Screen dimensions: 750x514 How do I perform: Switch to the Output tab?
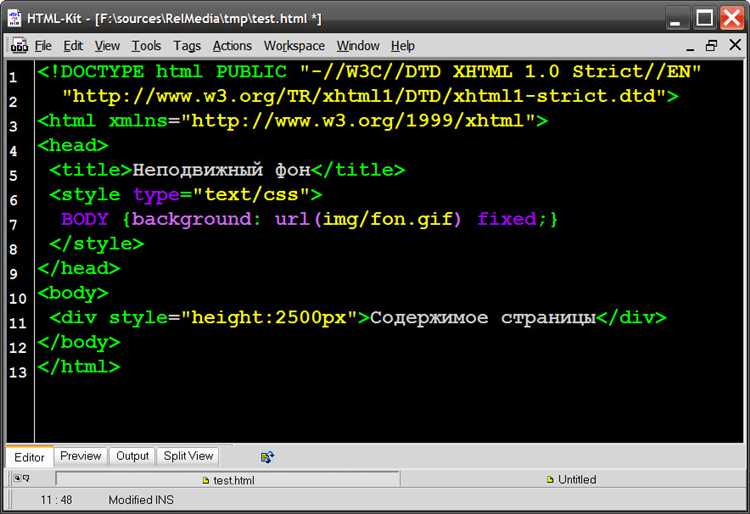click(132, 456)
